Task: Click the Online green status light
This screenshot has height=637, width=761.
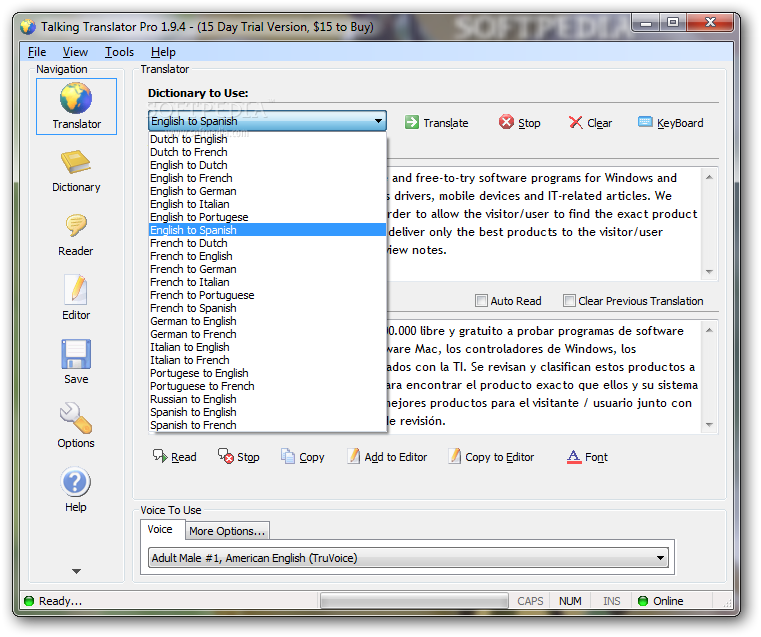Action: coord(643,601)
